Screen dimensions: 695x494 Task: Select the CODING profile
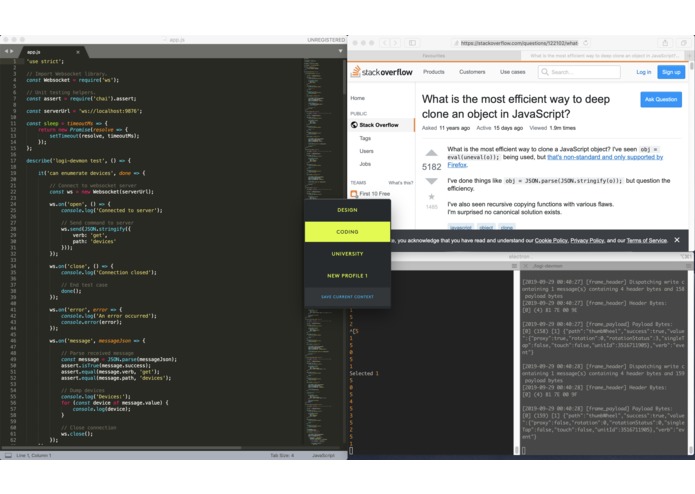(348, 232)
